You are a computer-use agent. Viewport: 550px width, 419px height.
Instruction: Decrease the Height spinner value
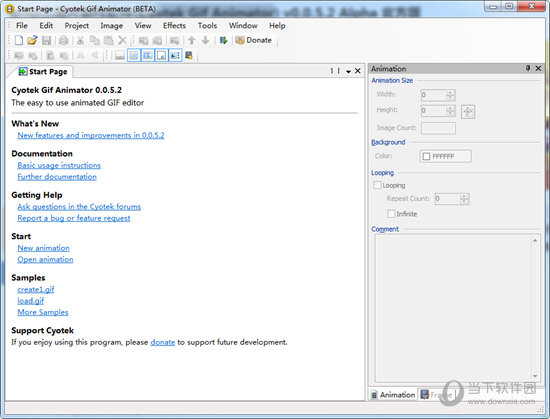coord(451,113)
